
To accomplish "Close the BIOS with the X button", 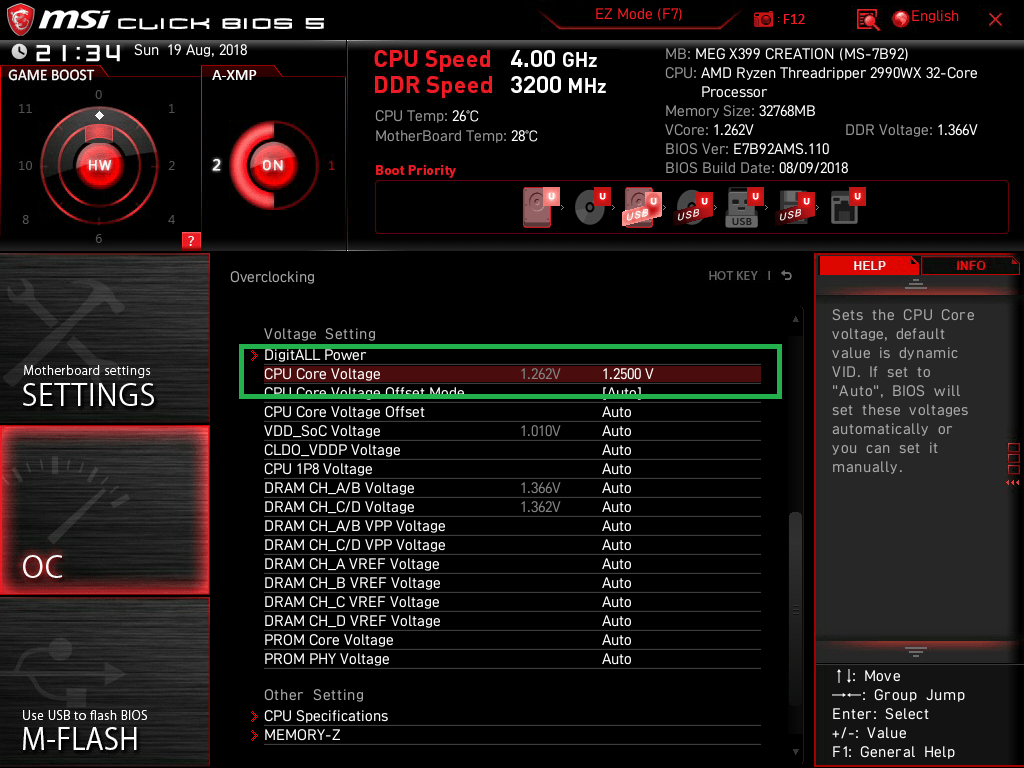I will [995, 20].
